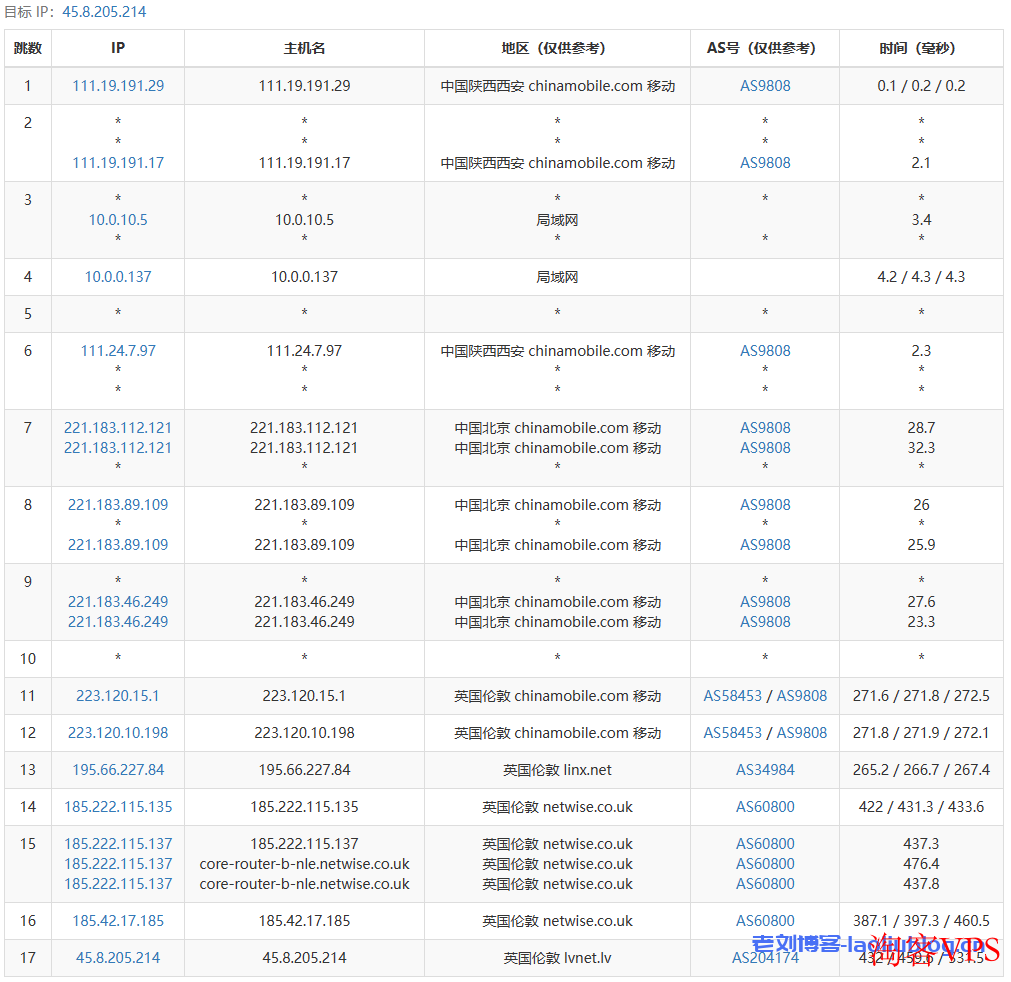Open IP link 223.120.15.1 in hop 11

118,696
